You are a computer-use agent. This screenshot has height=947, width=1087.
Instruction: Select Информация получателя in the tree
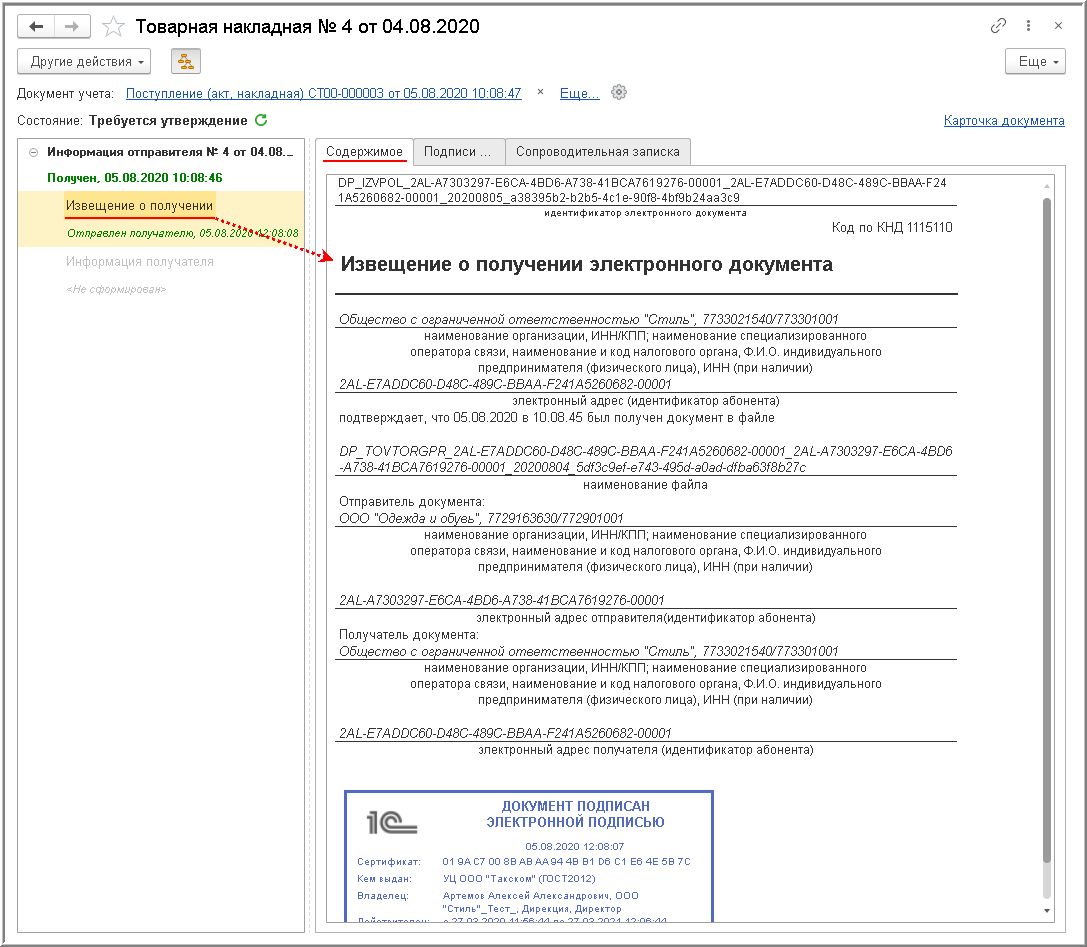(139, 261)
